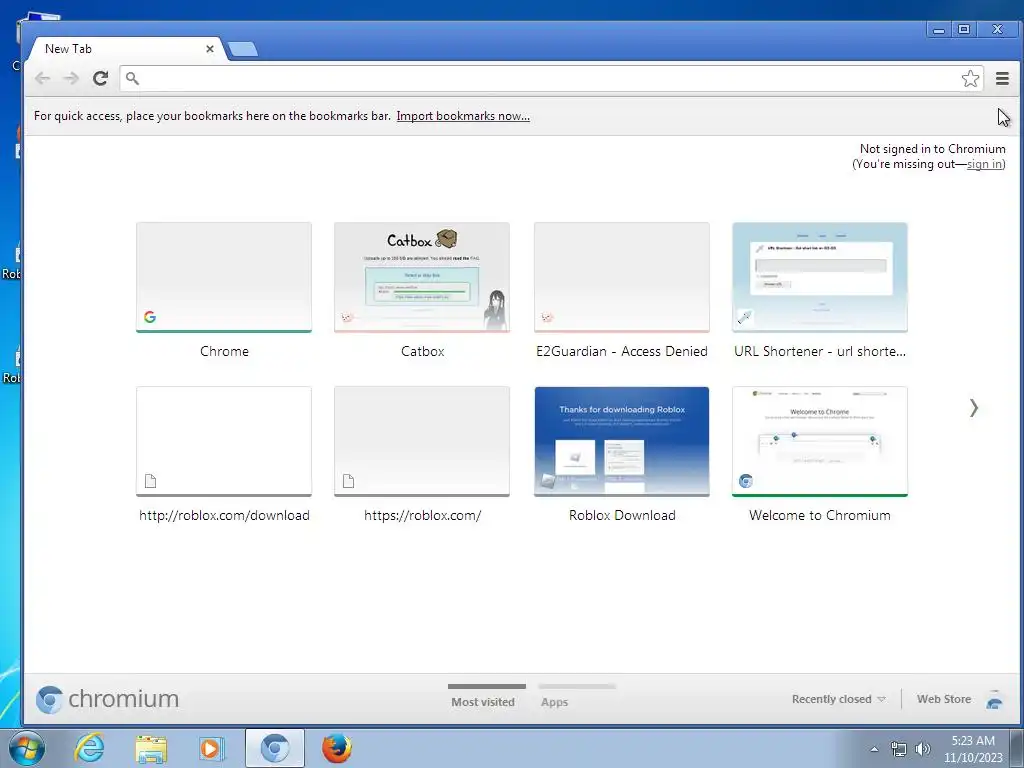The width and height of the screenshot is (1024, 768).
Task: Click the Google favicon on Chrome tile
Action: 150,317
